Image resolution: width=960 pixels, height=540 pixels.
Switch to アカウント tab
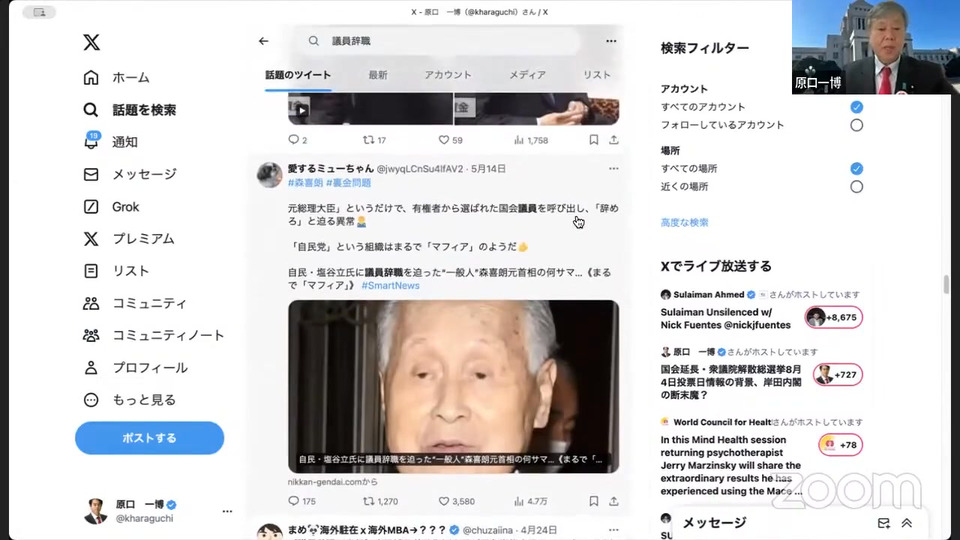point(448,75)
